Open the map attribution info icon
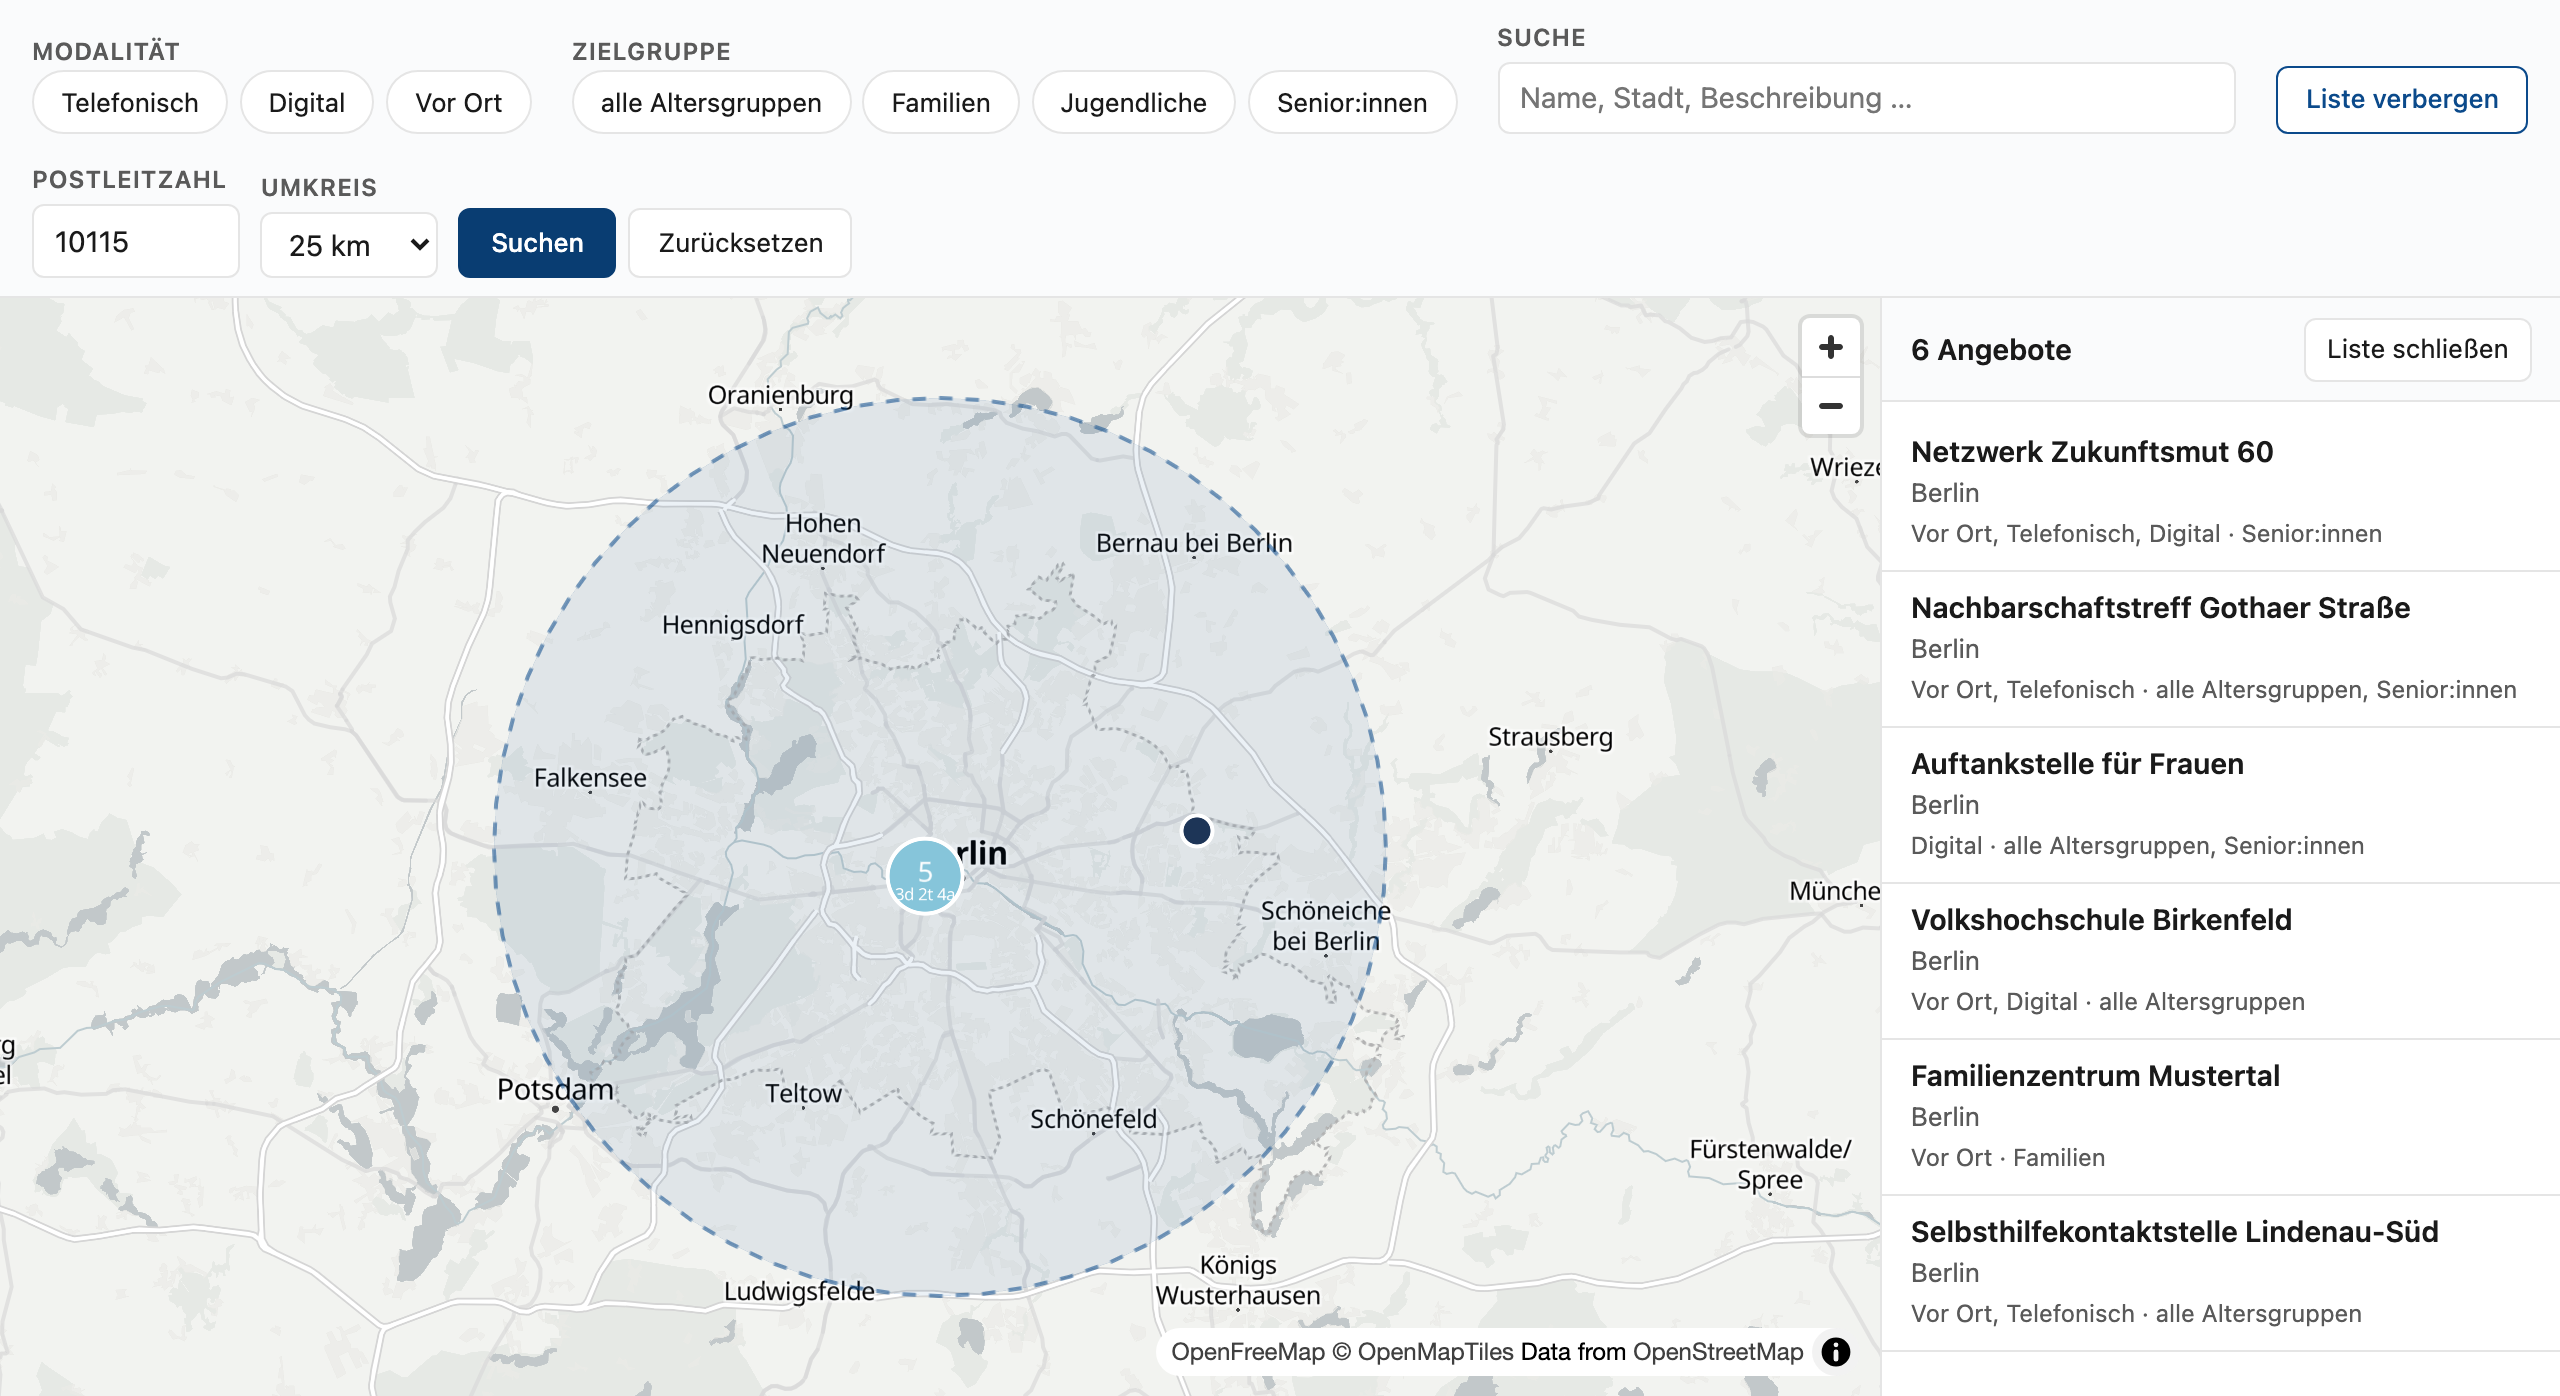 click(1835, 1352)
